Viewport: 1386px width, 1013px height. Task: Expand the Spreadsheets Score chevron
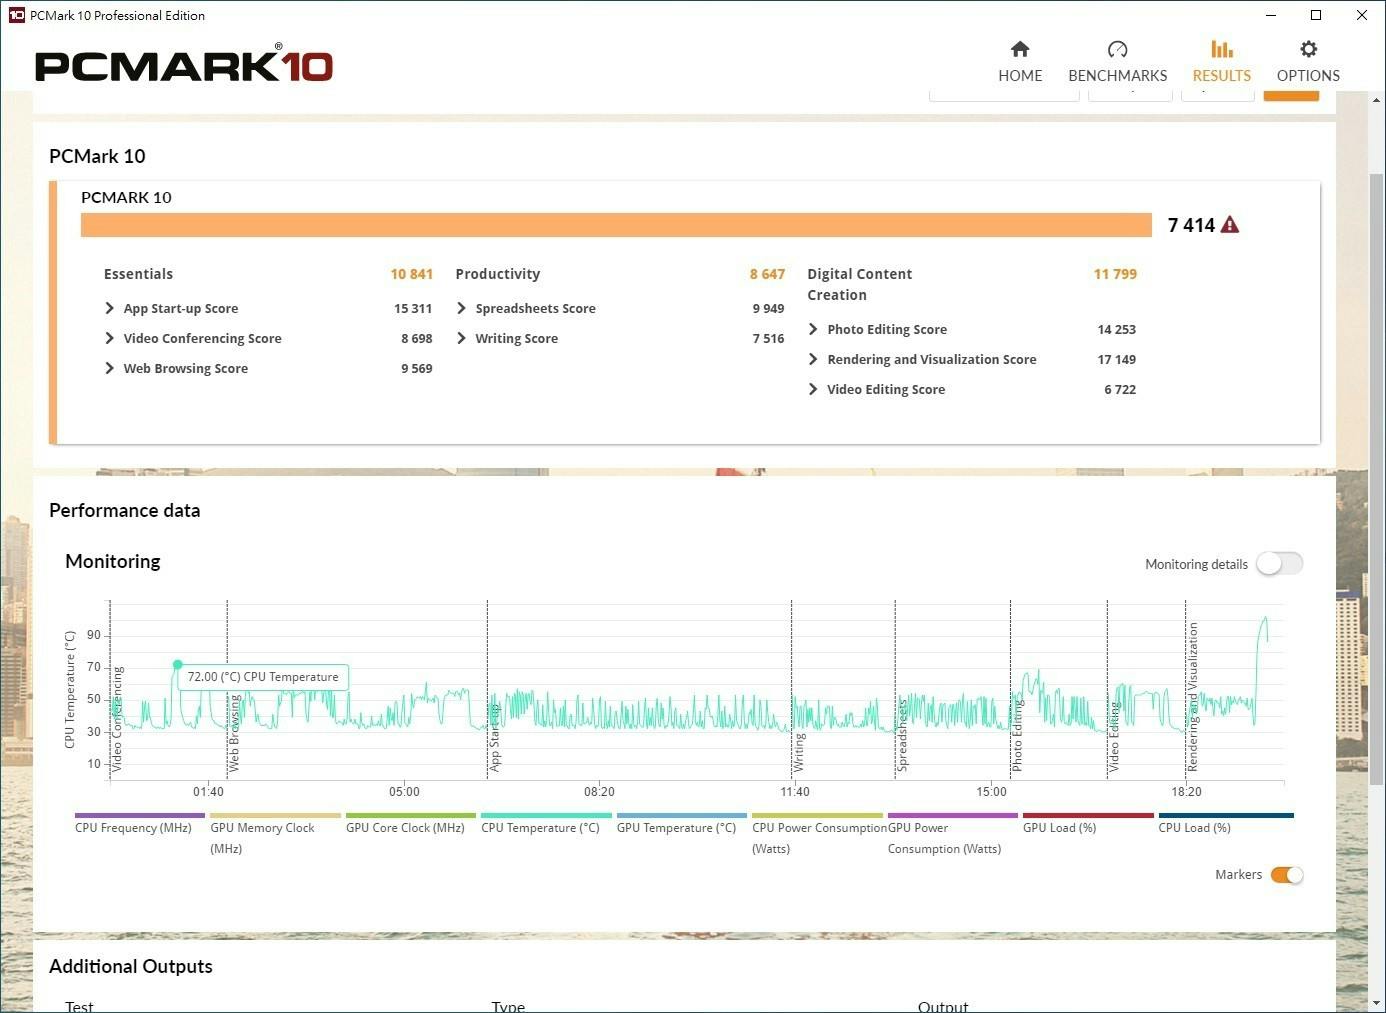point(461,308)
